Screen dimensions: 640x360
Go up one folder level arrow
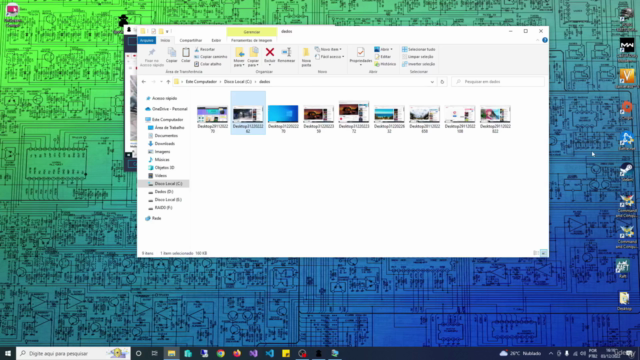[x=168, y=82]
